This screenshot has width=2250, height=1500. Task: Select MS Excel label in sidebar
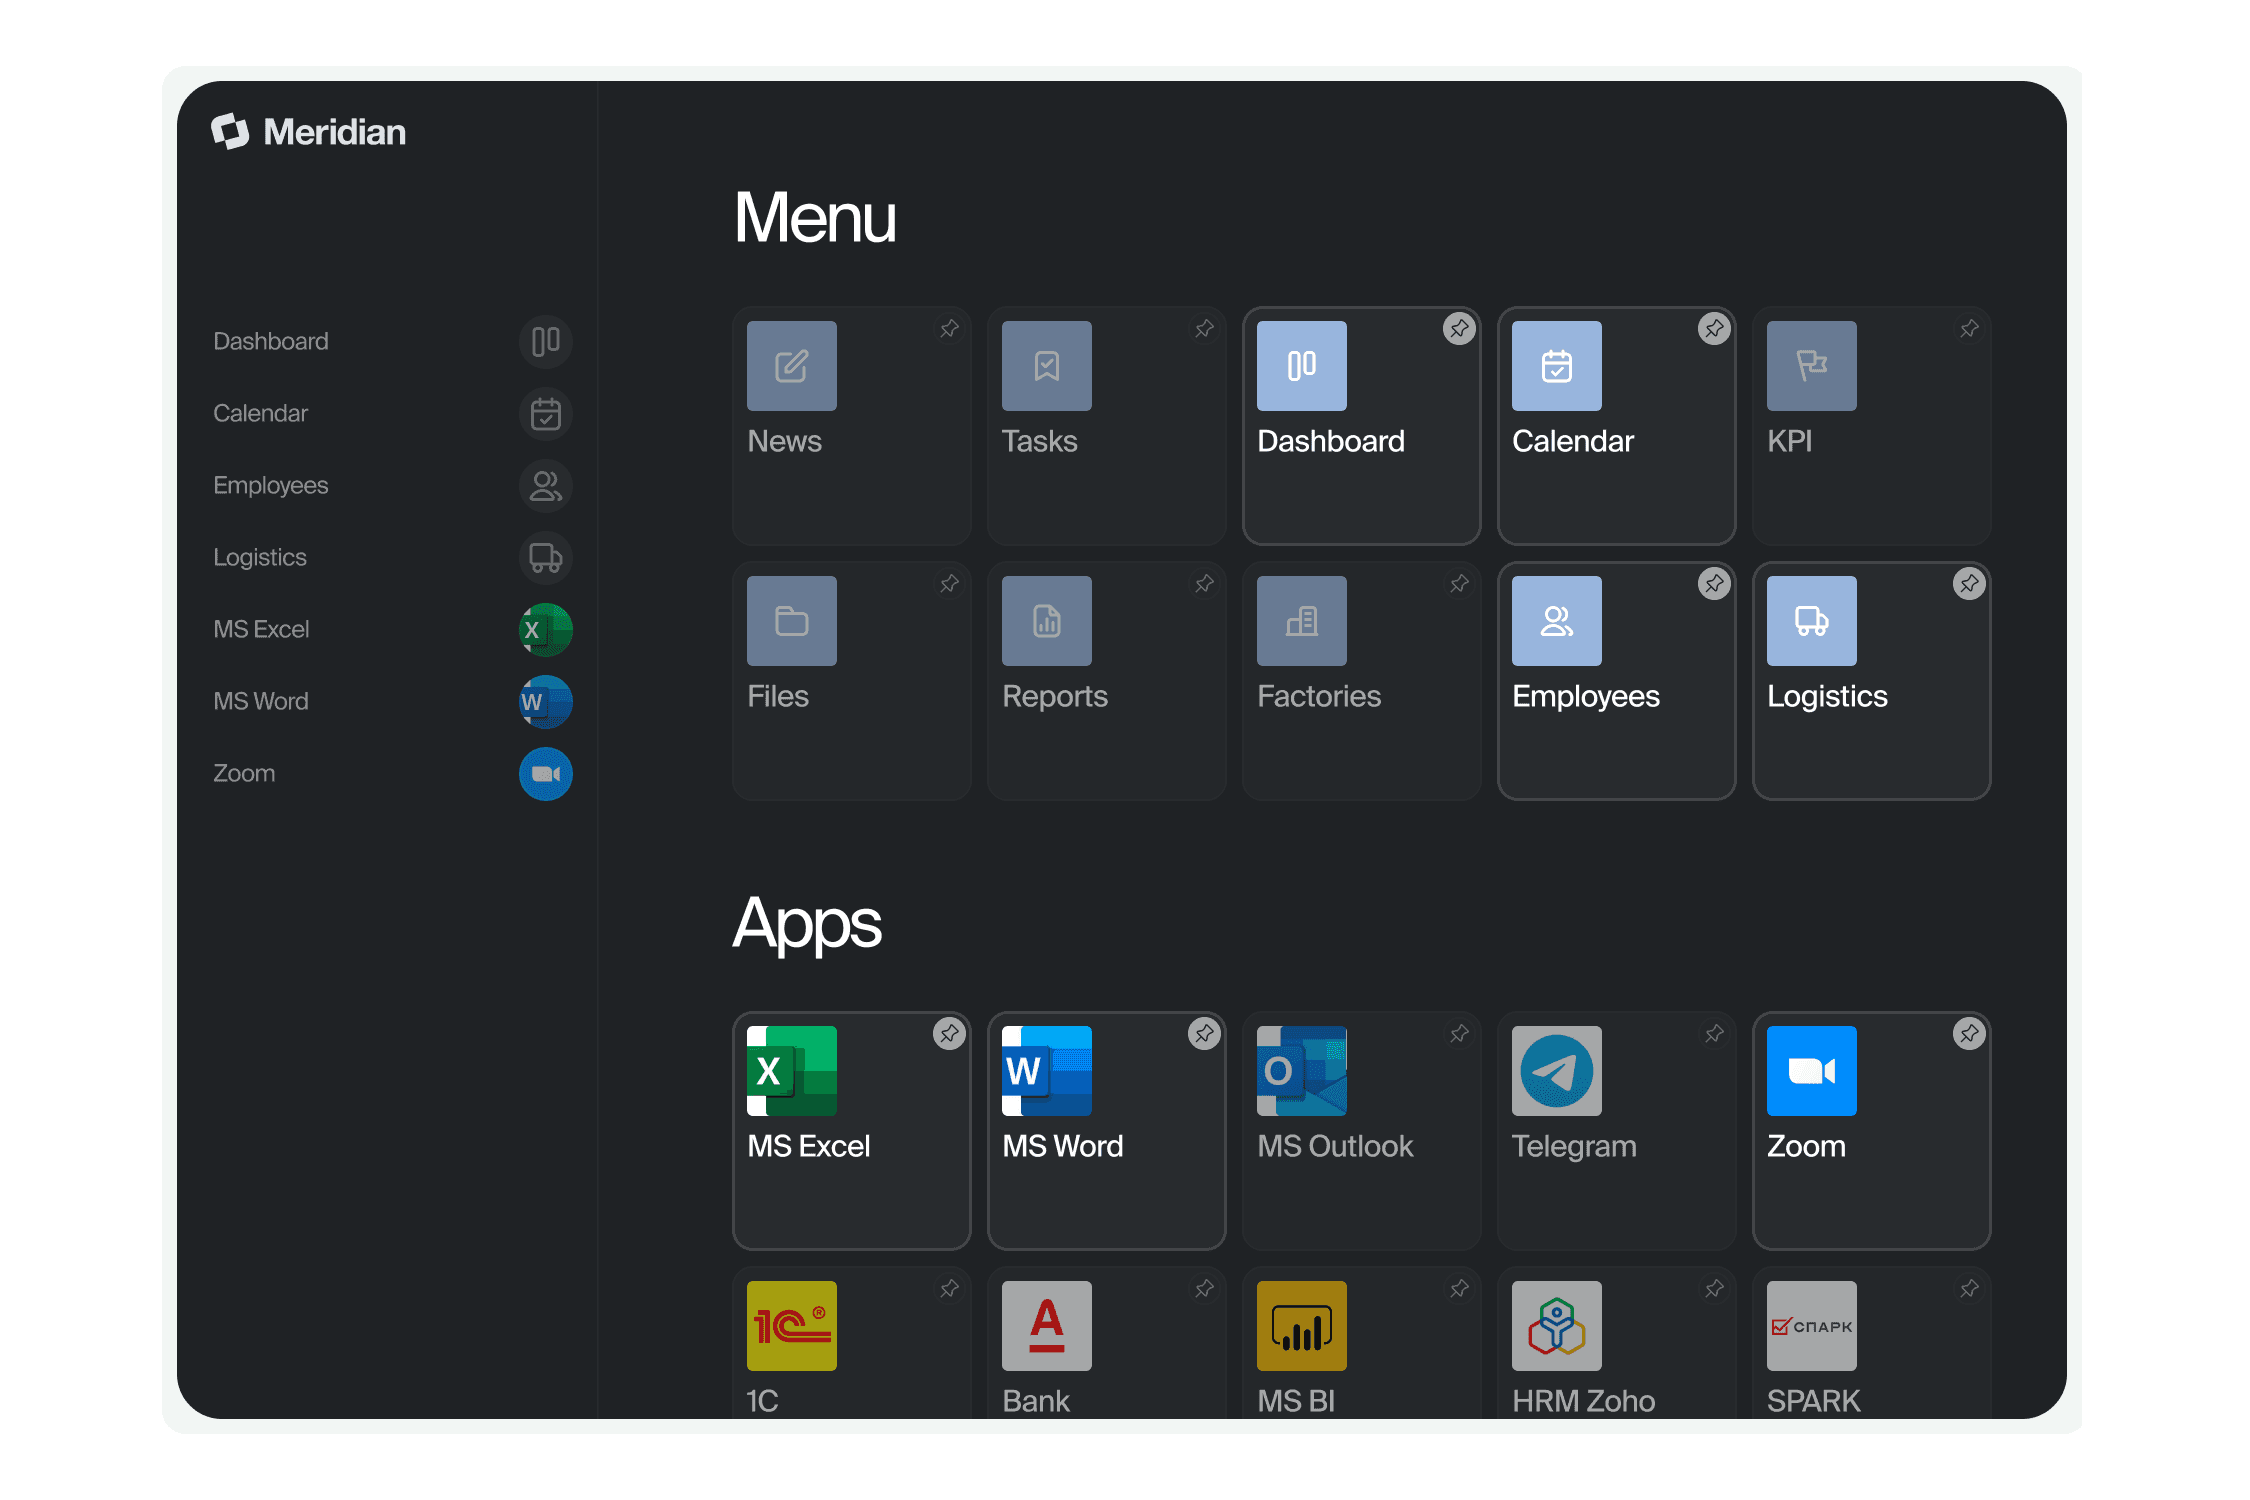tap(261, 629)
